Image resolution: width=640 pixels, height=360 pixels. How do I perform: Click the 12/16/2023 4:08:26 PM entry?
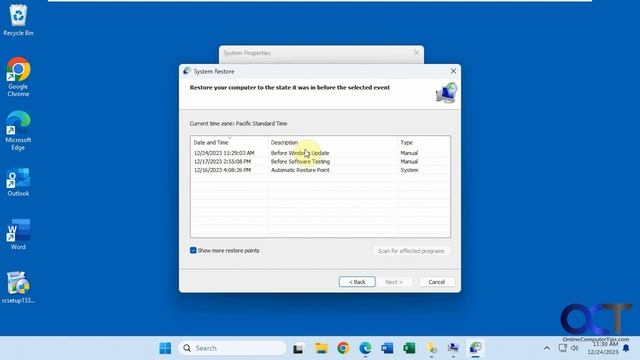pos(222,170)
